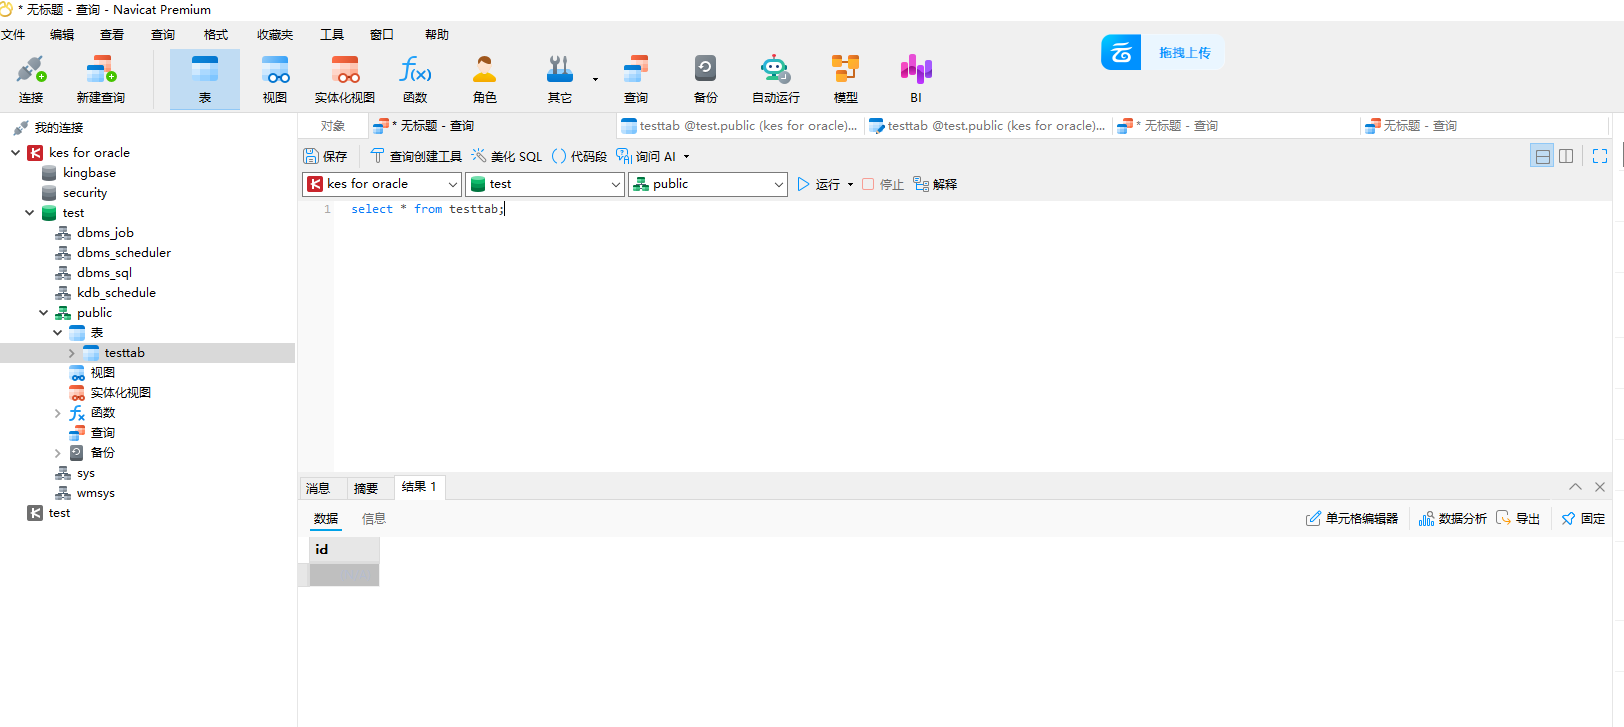Screen dimensions: 1624x727
Task: Open the kes for oracle connection dropdown
Action: [x=382, y=184]
